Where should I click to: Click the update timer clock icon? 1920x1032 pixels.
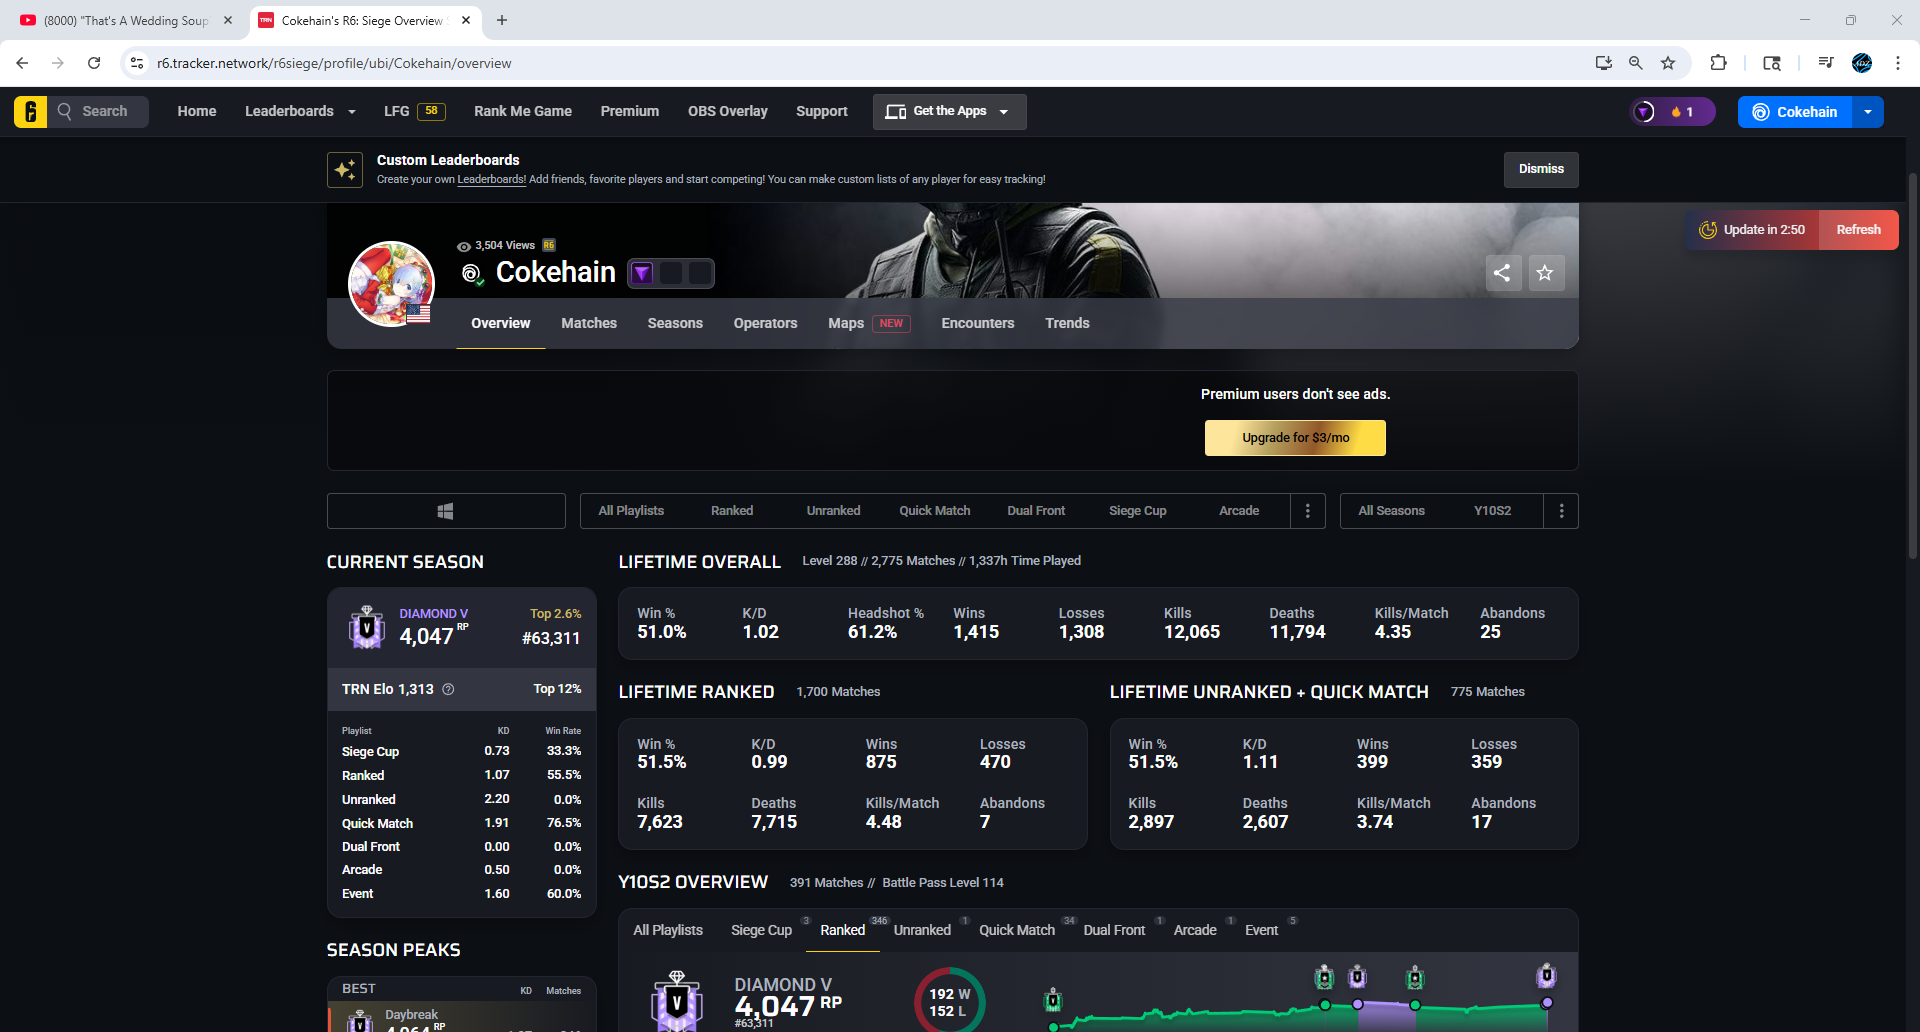(1708, 230)
